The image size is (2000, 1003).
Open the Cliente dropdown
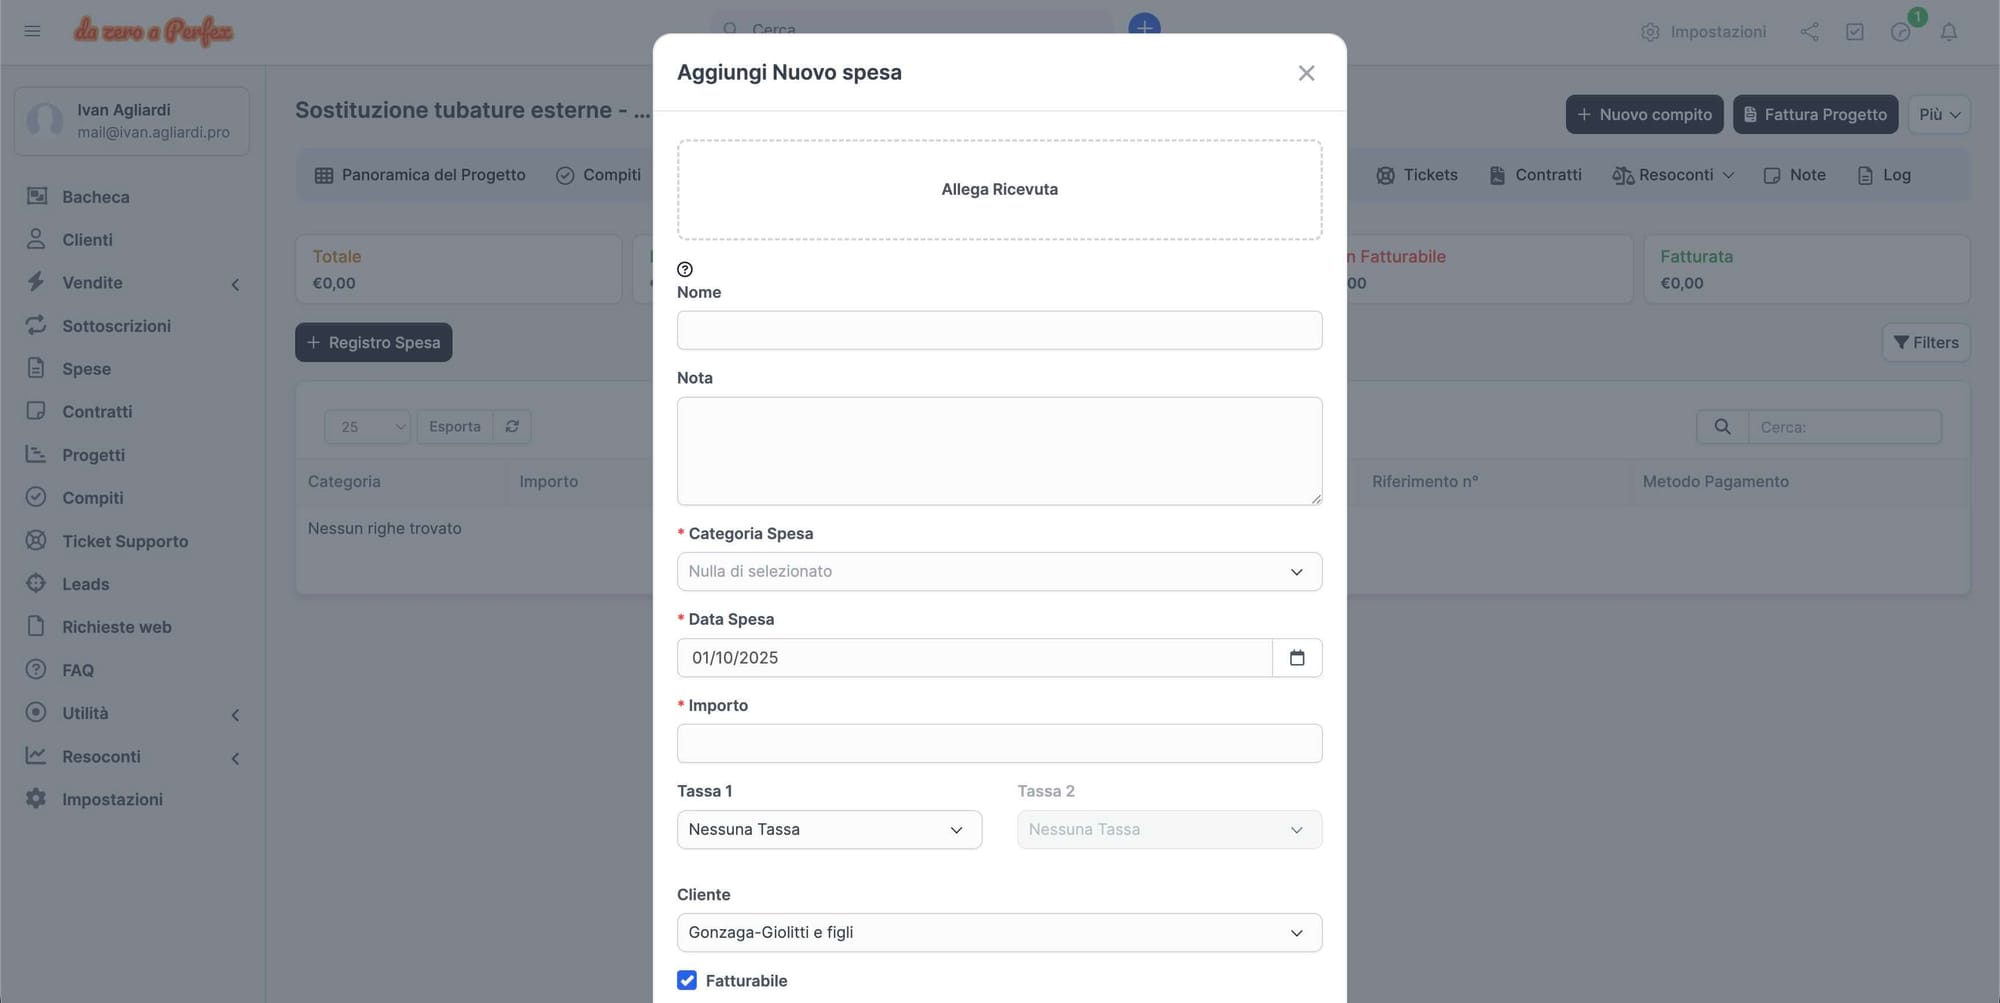pyautogui.click(x=999, y=933)
